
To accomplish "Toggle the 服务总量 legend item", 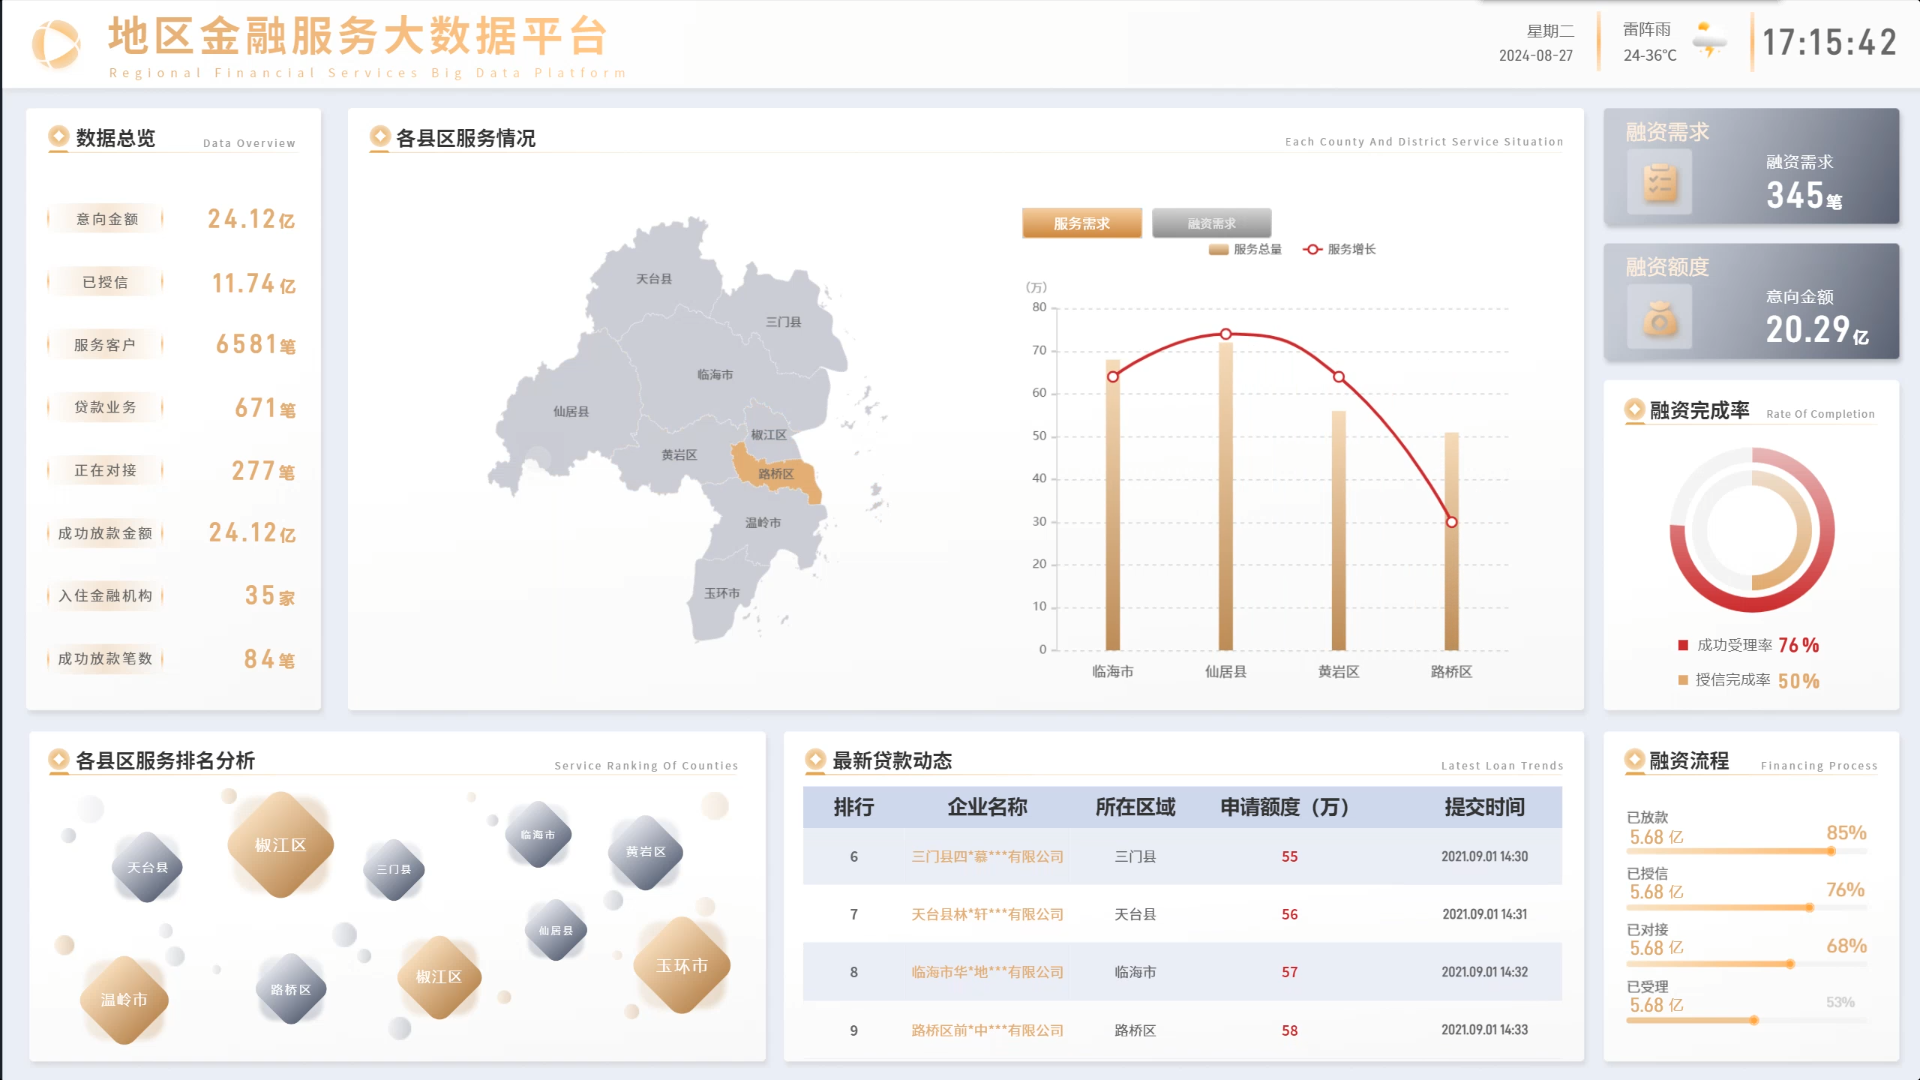I will pyautogui.click(x=1245, y=249).
